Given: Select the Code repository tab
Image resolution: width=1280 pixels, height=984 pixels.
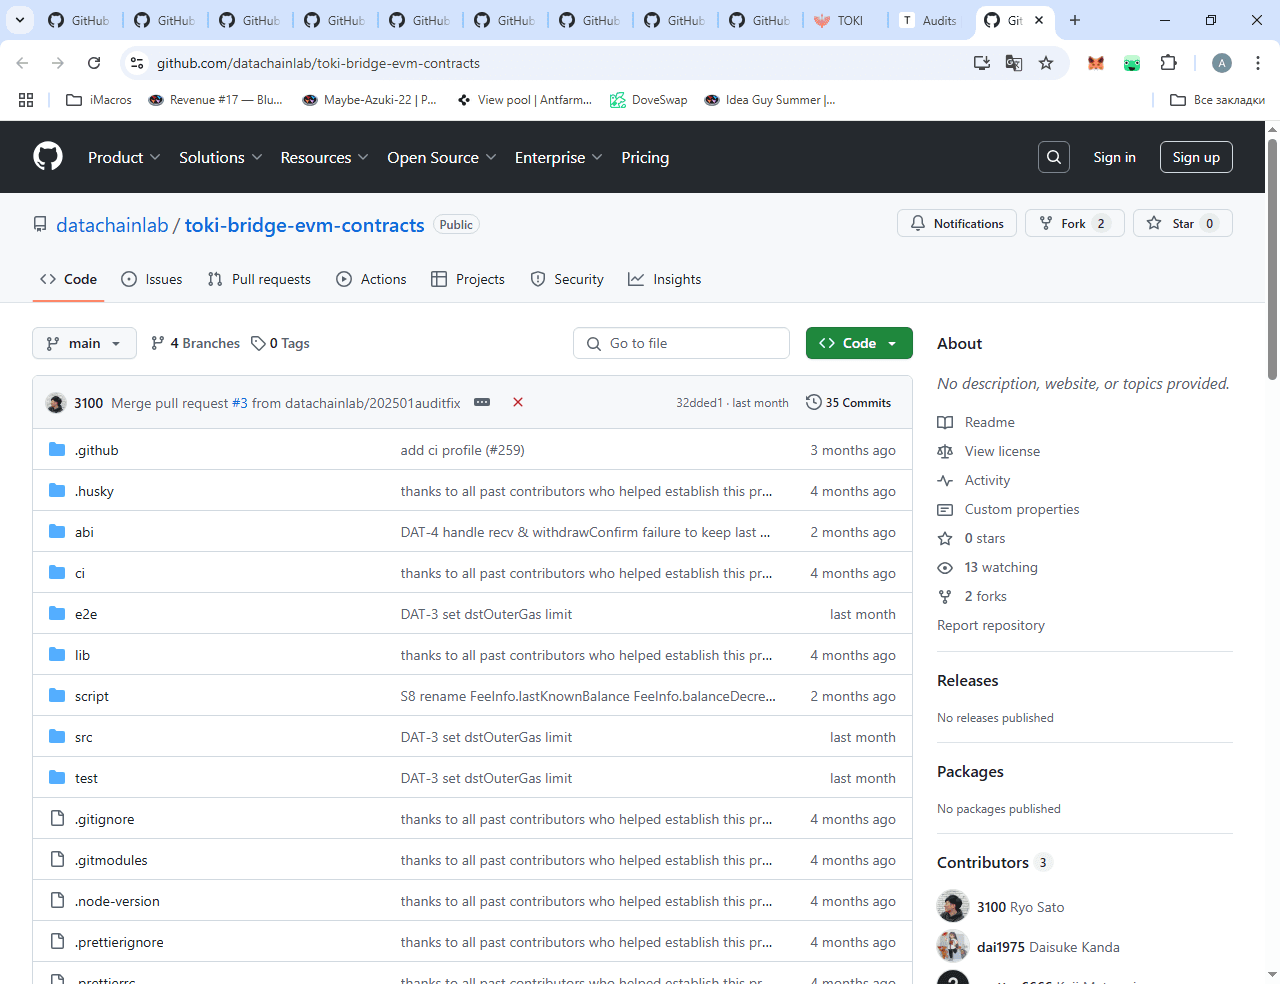Looking at the screenshot, I should click(x=68, y=279).
